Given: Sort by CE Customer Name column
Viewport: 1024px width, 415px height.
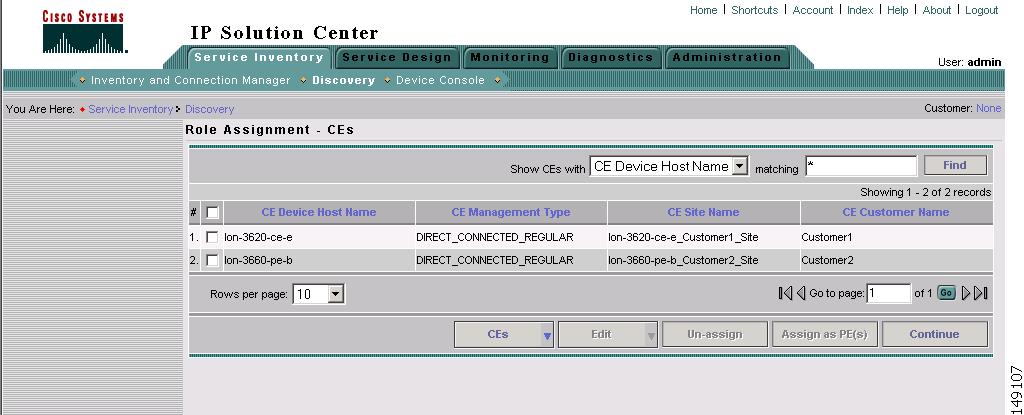Looking at the screenshot, I should point(896,212).
